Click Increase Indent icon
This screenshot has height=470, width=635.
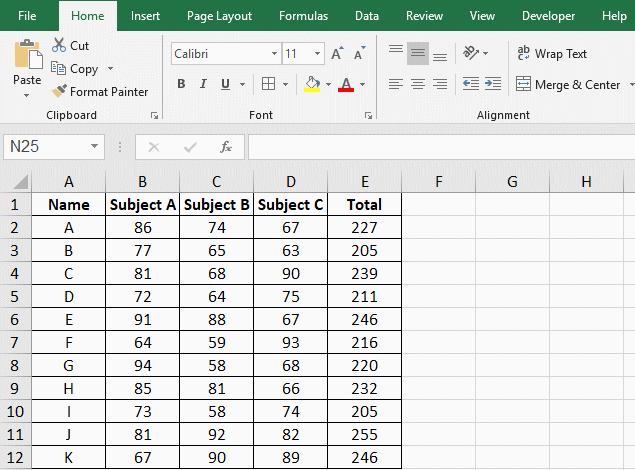tap(493, 84)
